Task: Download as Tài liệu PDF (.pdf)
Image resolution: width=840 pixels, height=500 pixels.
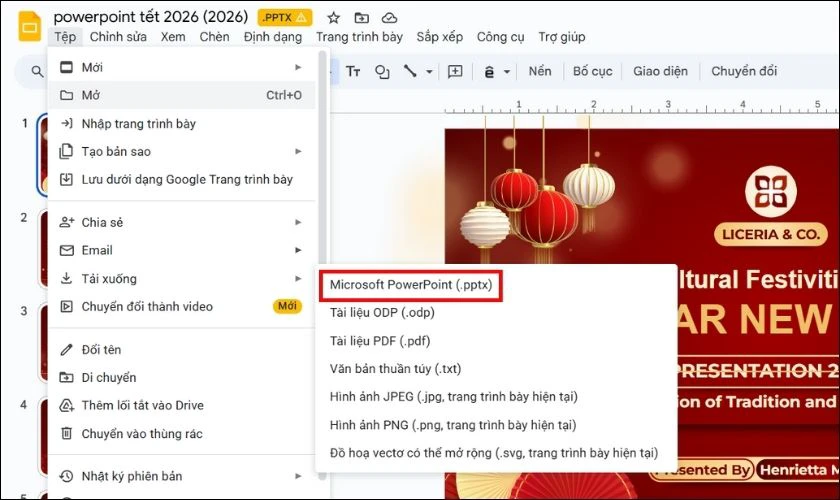Action: click(x=498, y=341)
